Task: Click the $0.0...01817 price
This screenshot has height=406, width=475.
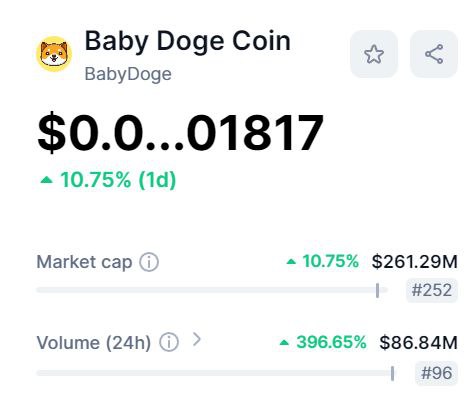Action: 180,132
